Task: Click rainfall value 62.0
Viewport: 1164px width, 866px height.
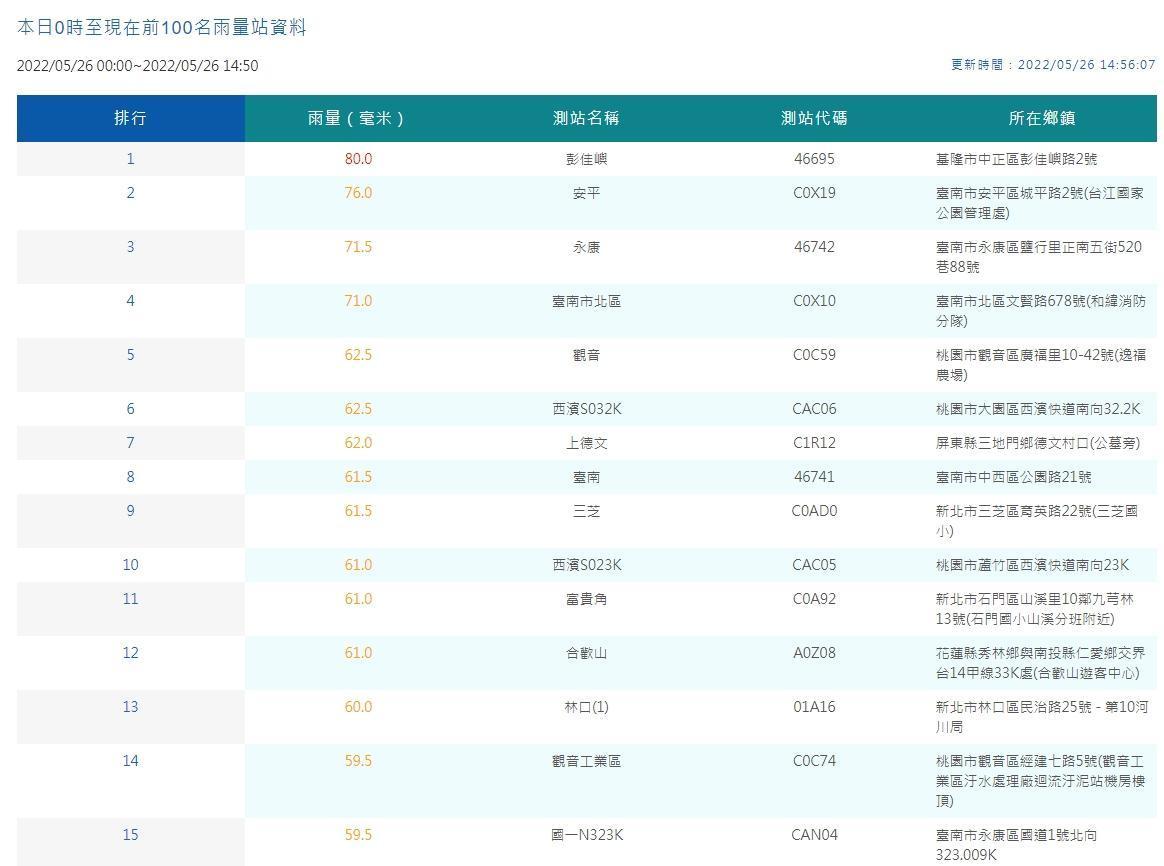Action: click(x=359, y=443)
